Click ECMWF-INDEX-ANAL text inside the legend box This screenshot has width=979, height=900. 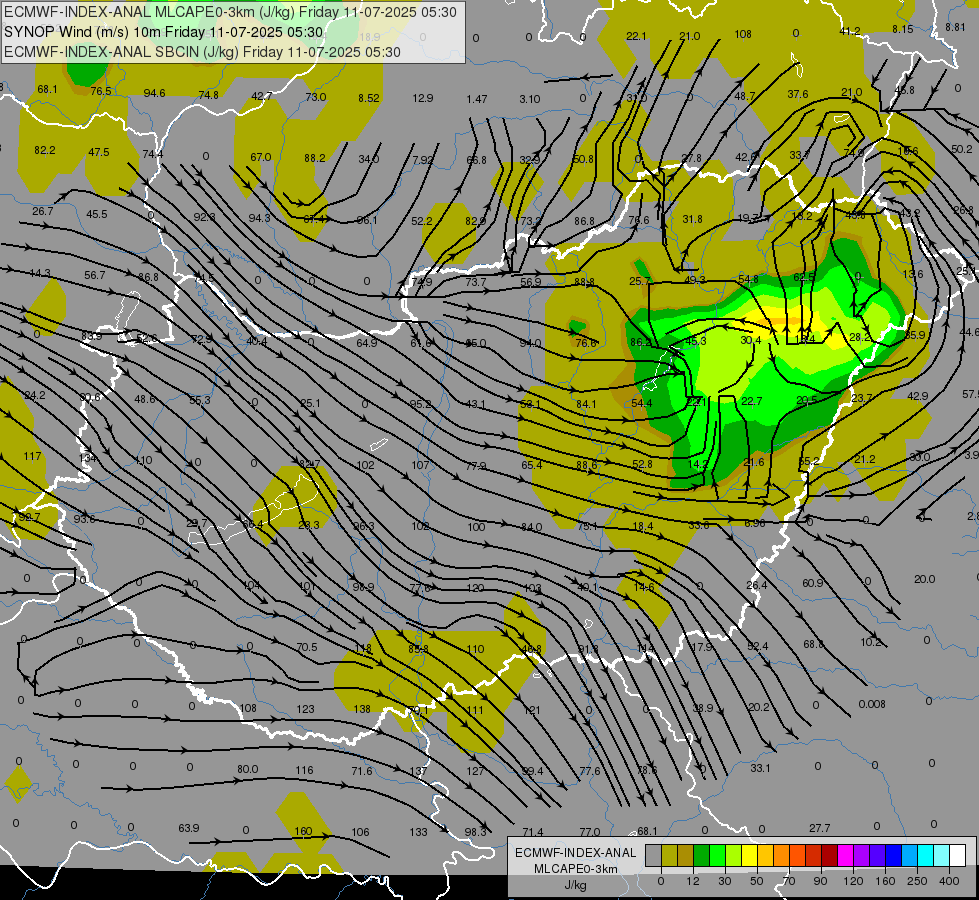(x=576, y=853)
